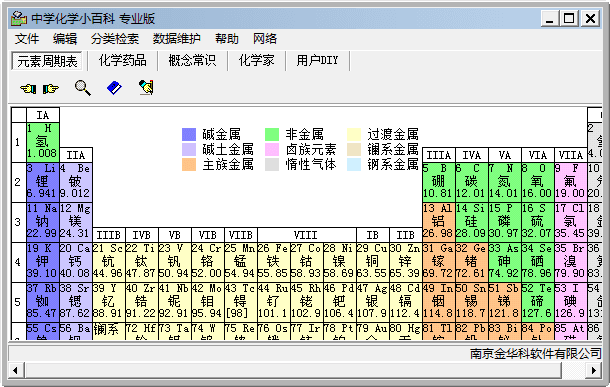
Task: Click the 主族金属 orange legend swatch
Action: 189,165
